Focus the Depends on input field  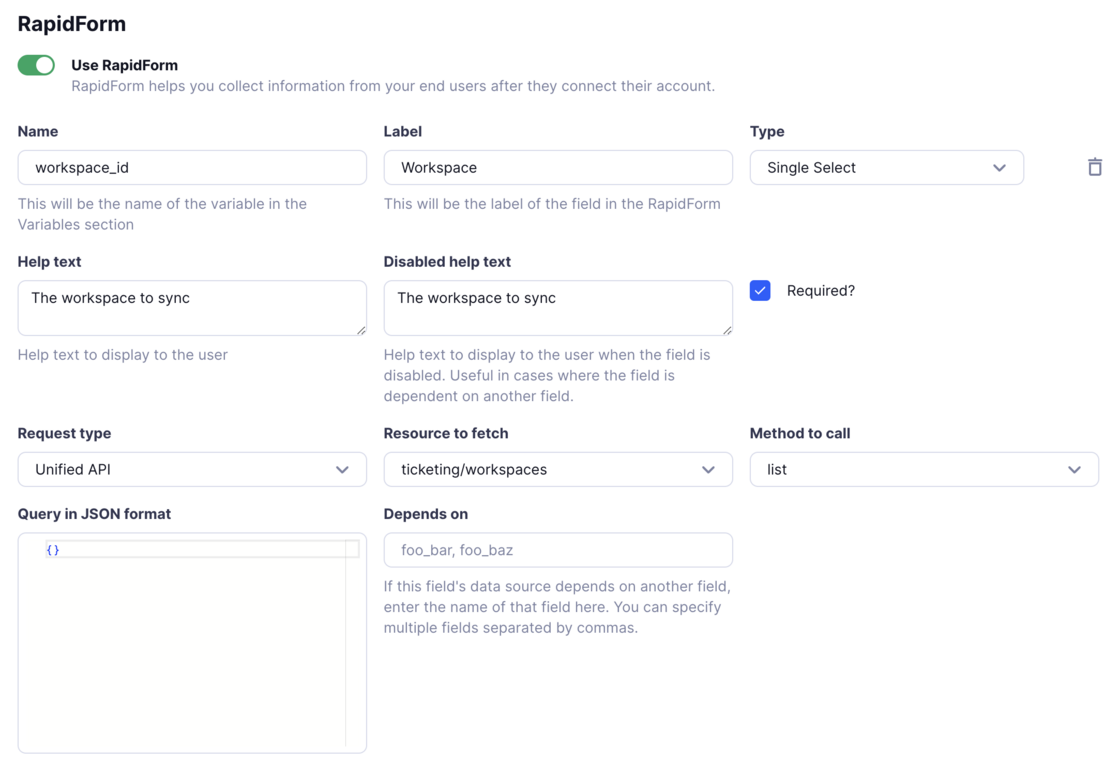coord(558,550)
